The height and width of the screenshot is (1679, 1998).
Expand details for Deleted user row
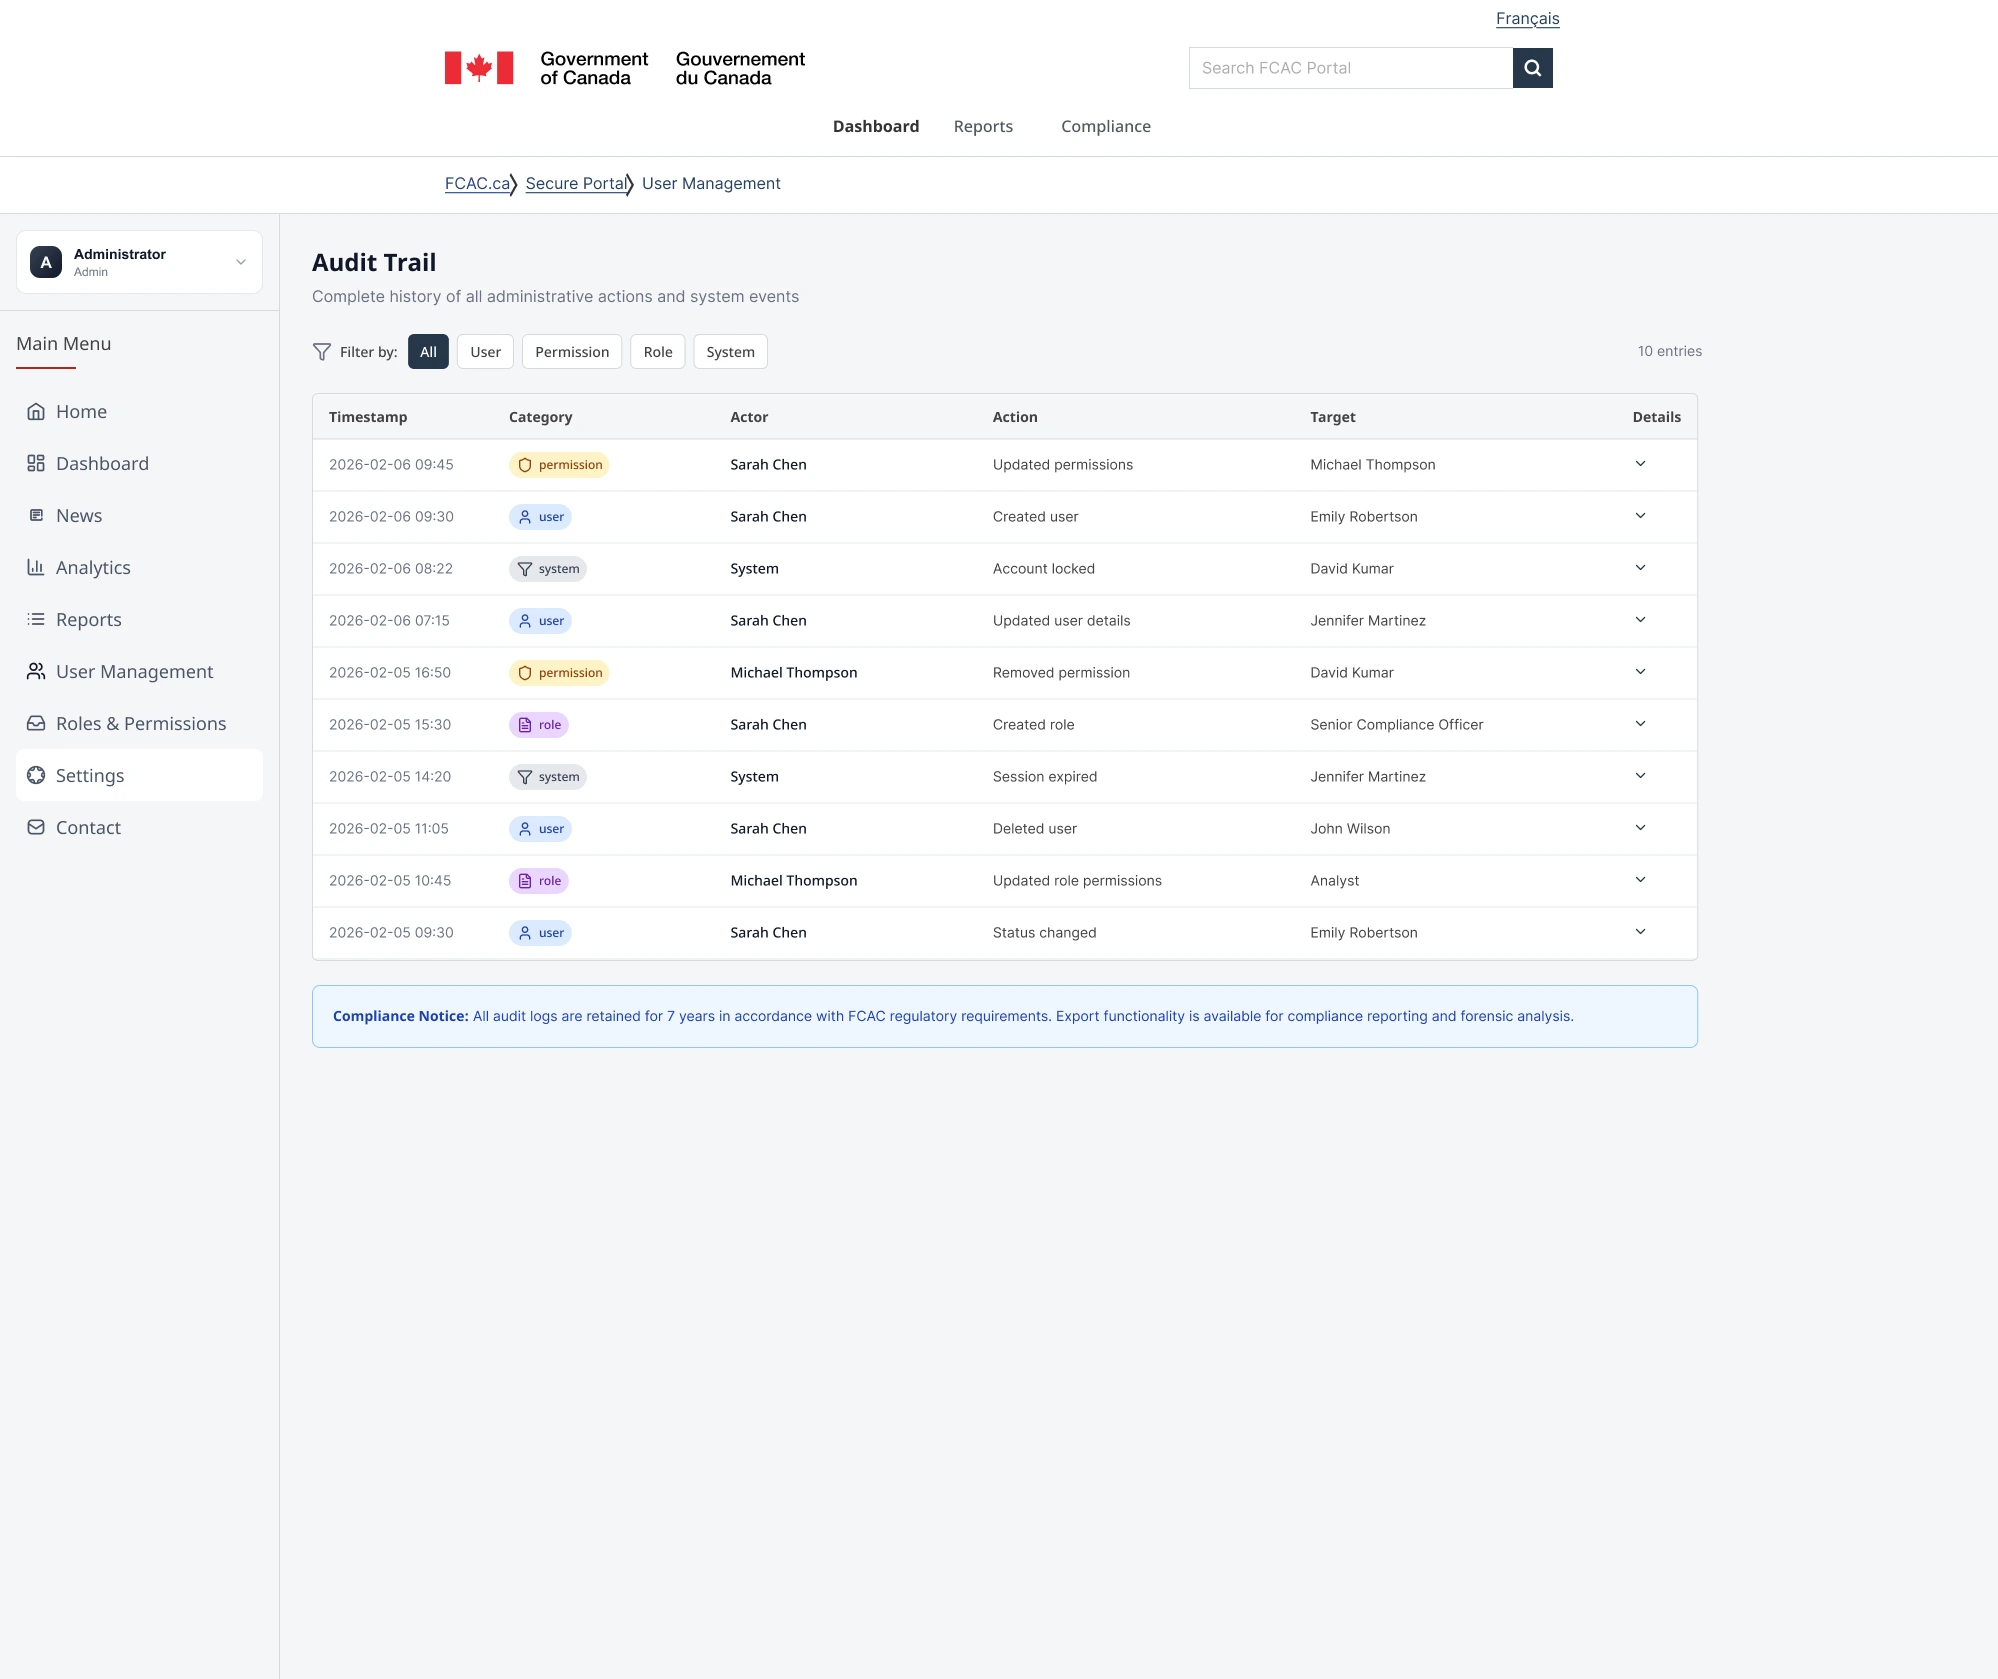tap(1640, 828)
